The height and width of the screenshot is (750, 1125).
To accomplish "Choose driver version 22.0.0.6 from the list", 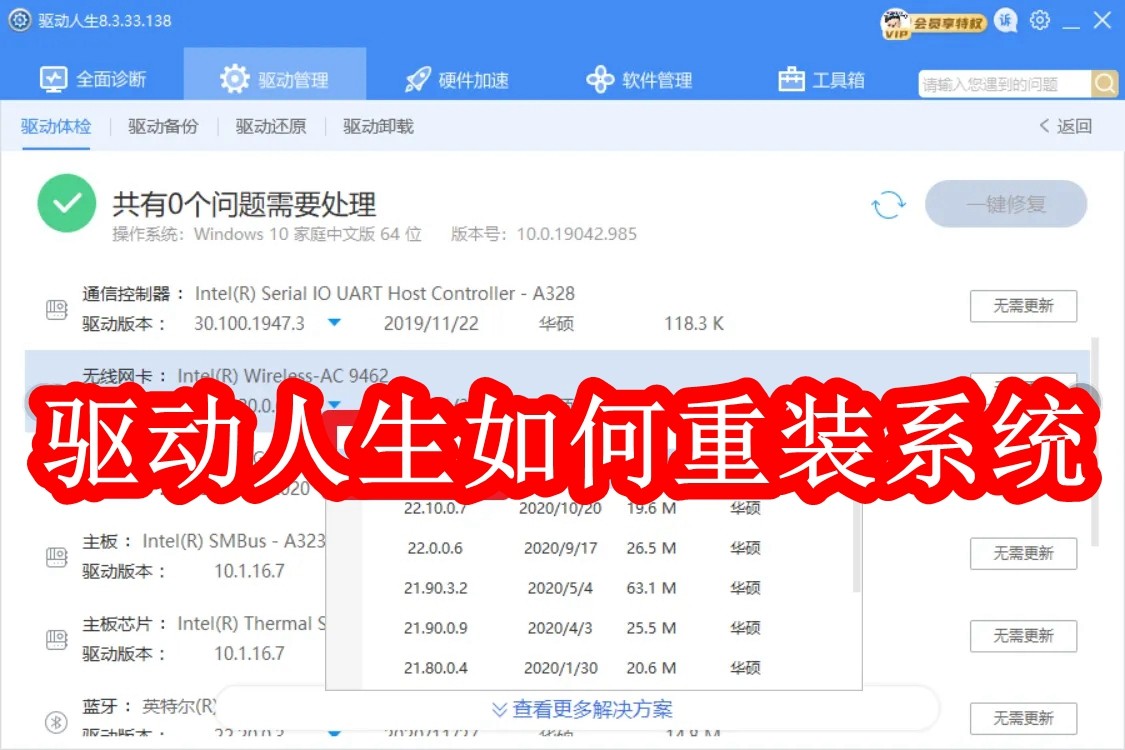I will 435,548.
